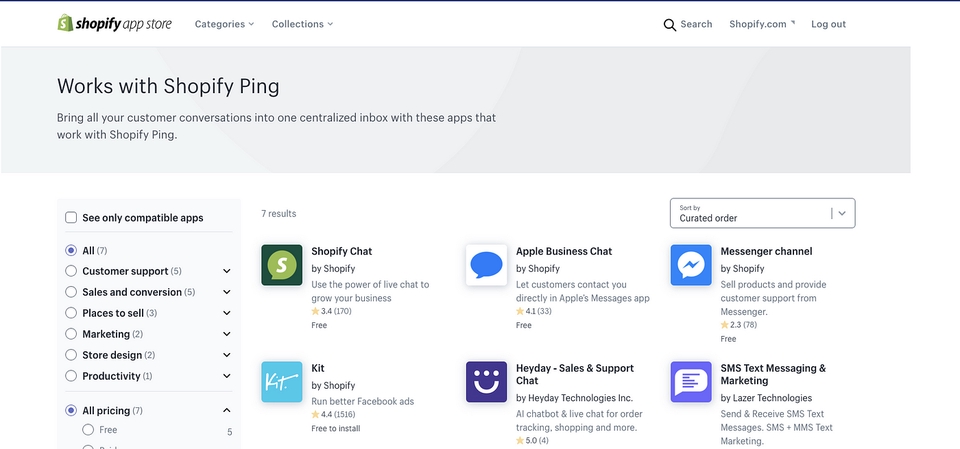Select the Marketing category radio button
Screen dimensions: 960x449
pyautogui.click(x=71, y=334)
